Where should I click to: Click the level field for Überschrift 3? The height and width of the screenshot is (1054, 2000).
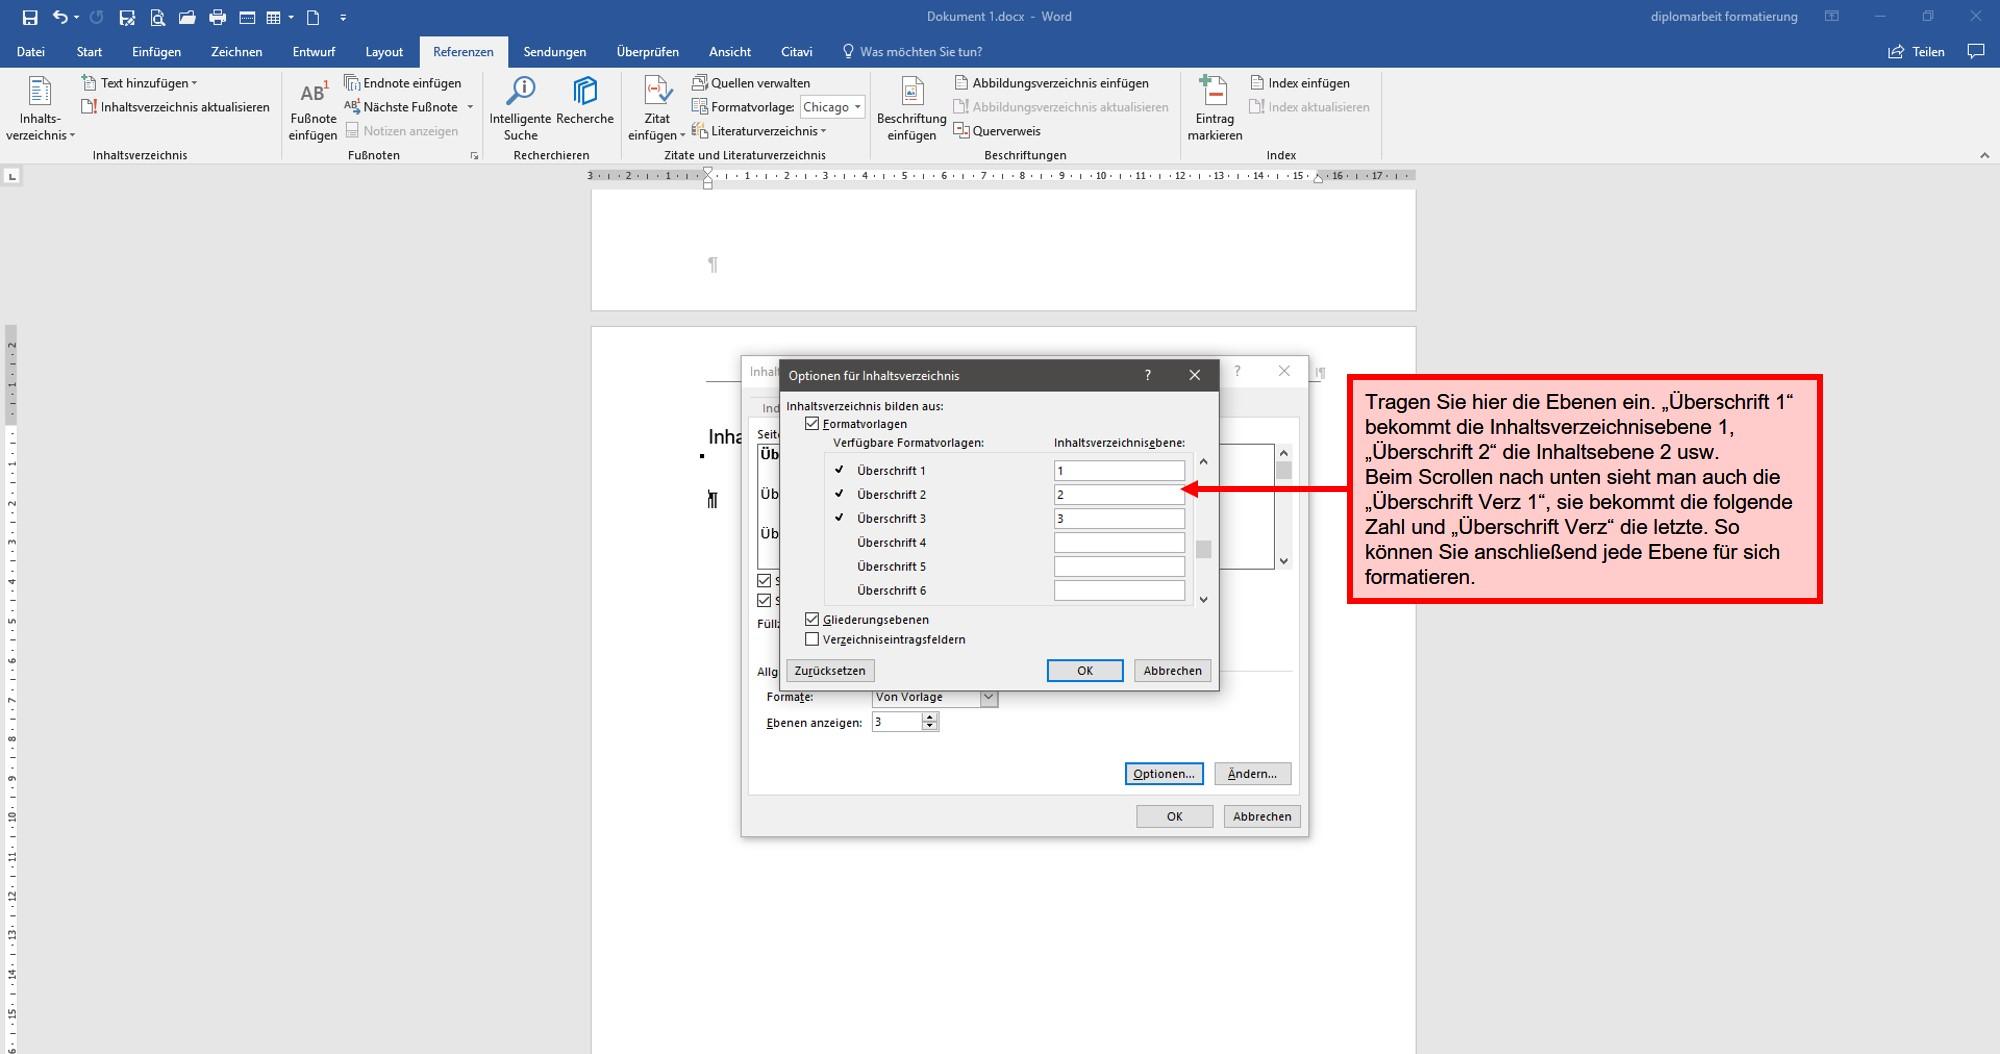[x=1119, y=519]
